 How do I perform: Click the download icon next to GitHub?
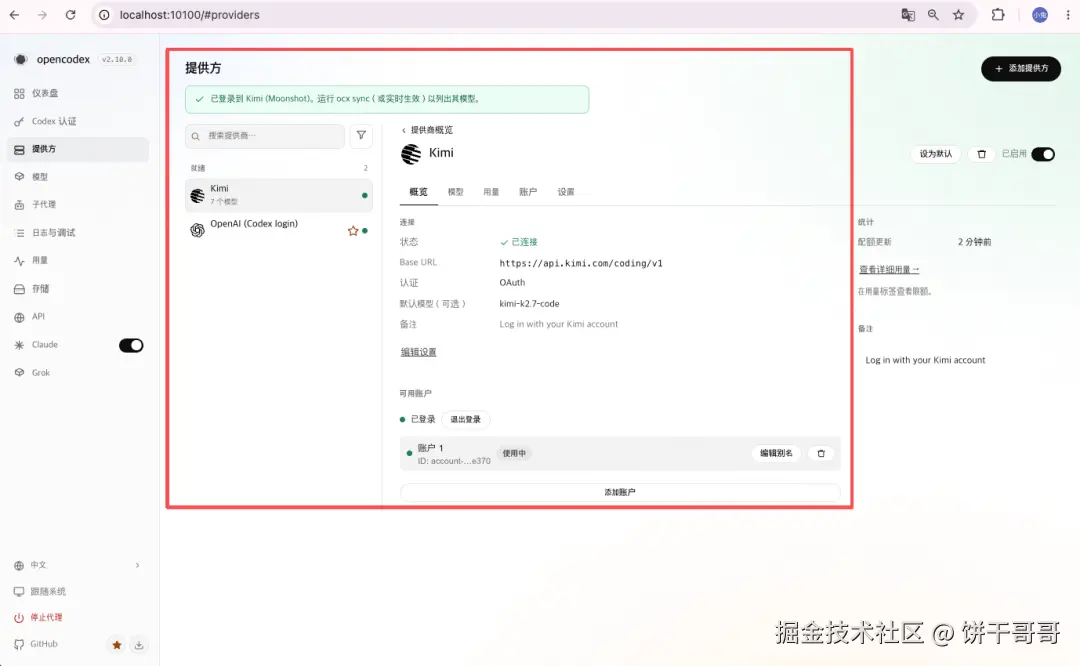point(138,645)
